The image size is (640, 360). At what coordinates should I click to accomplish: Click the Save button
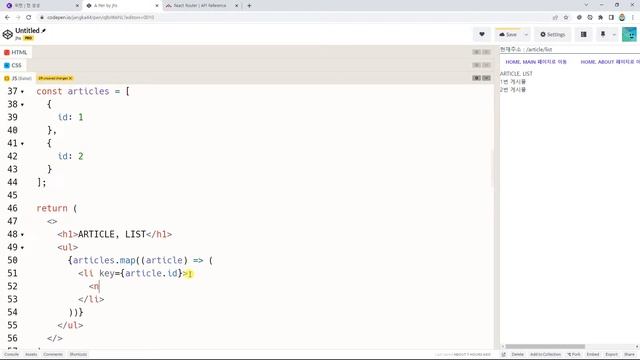click(x=508, y=35)
